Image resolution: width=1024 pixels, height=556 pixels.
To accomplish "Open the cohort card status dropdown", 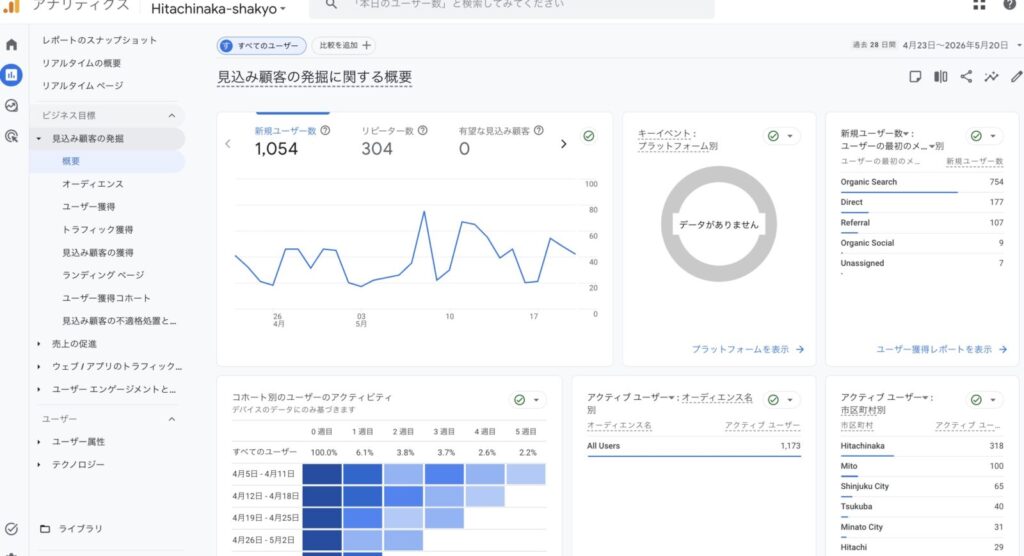I will [x=536, y=400].
